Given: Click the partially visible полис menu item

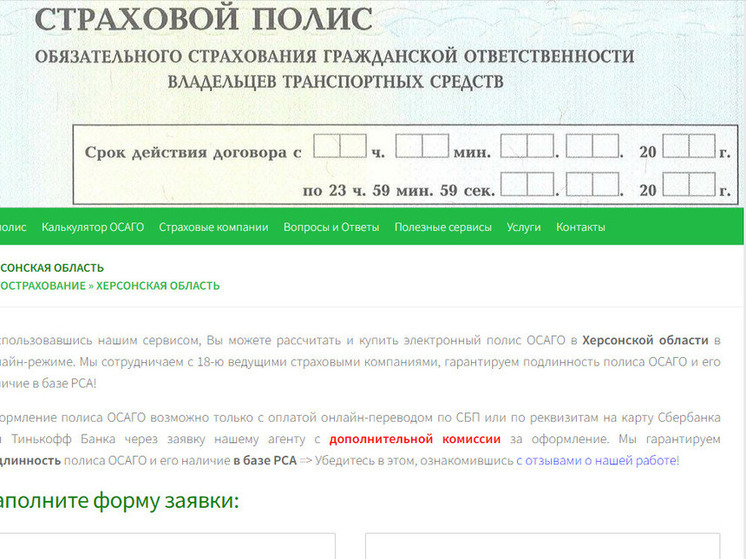Looking at the screenshot, I should 13,227.
